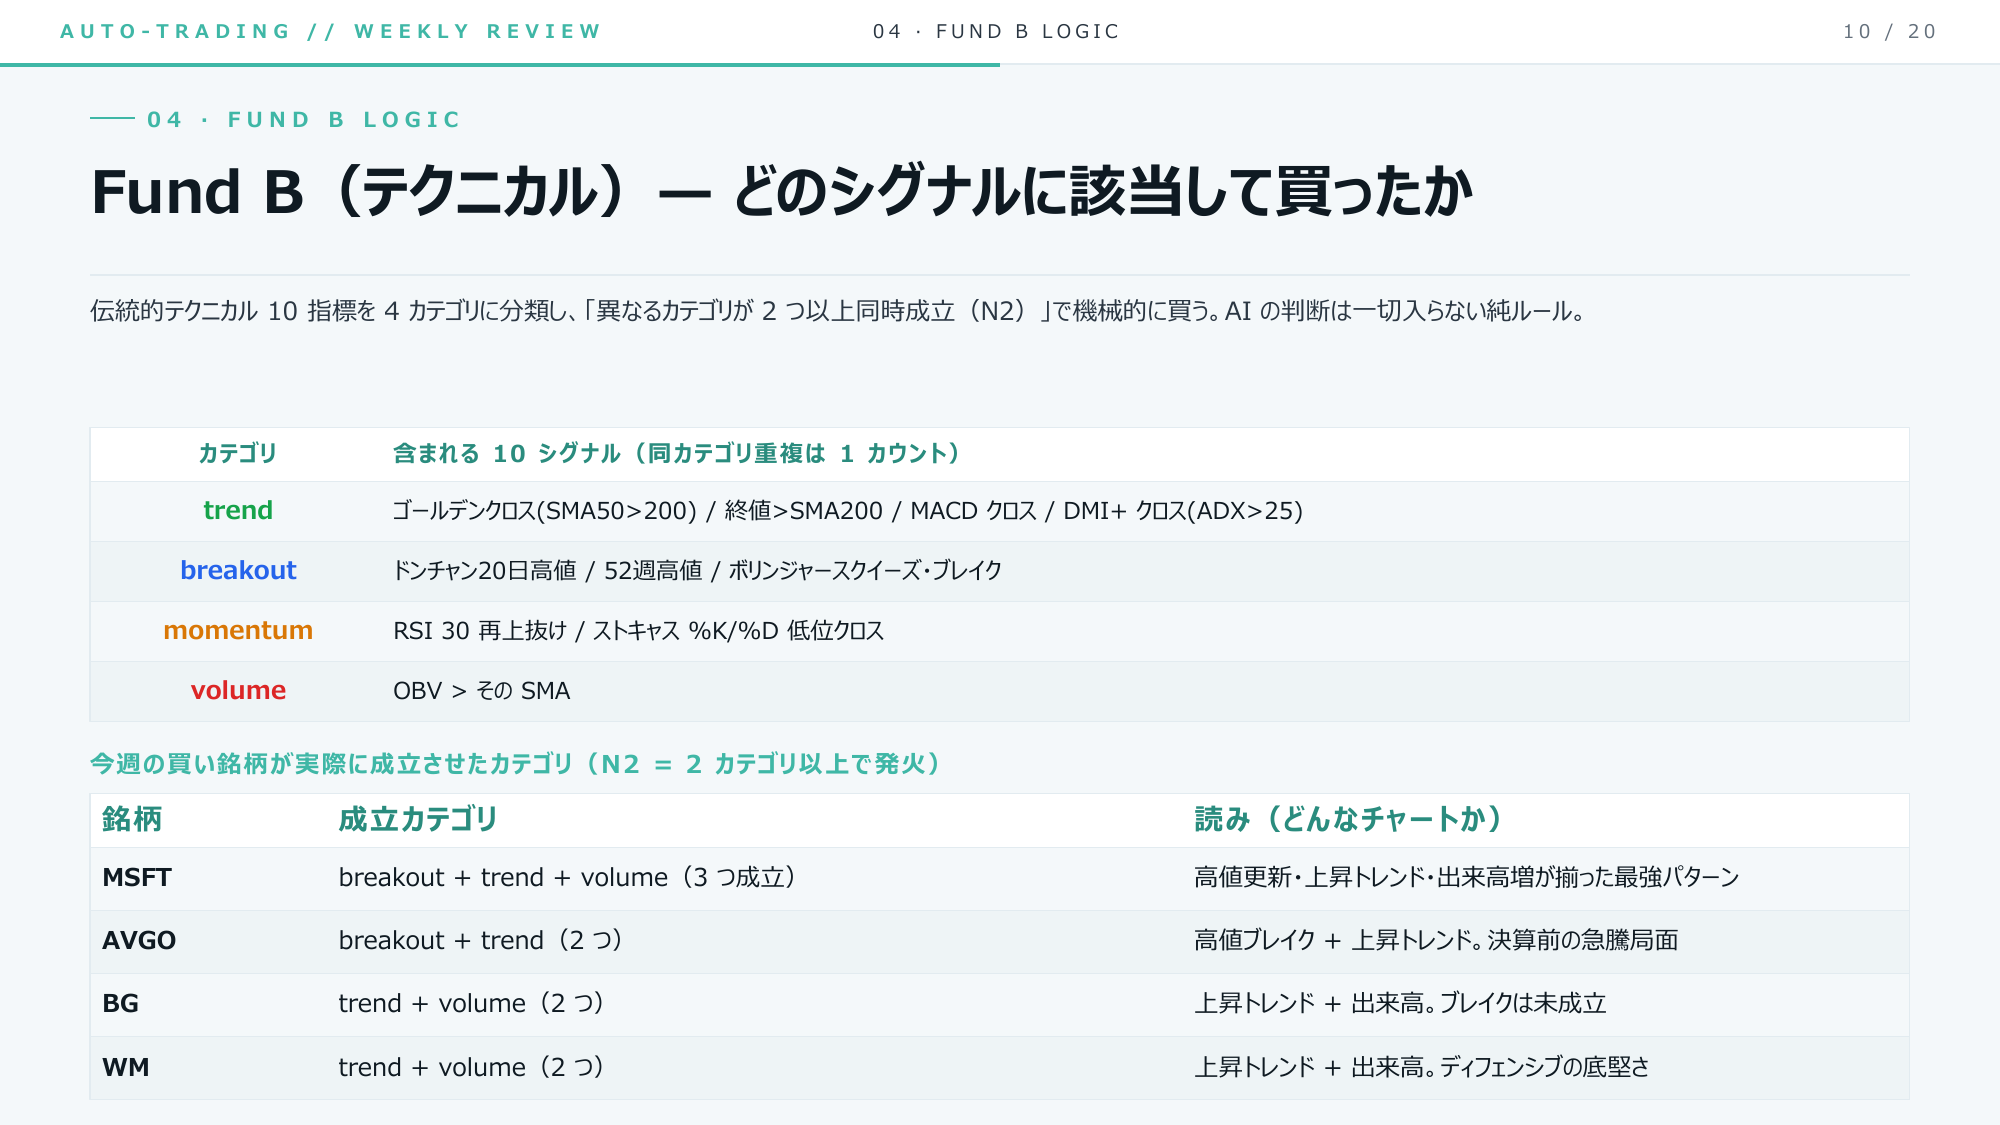Click the MSFT ticker cell
This screenshot has width=2000, height=1125.
(x=137, y=878)
